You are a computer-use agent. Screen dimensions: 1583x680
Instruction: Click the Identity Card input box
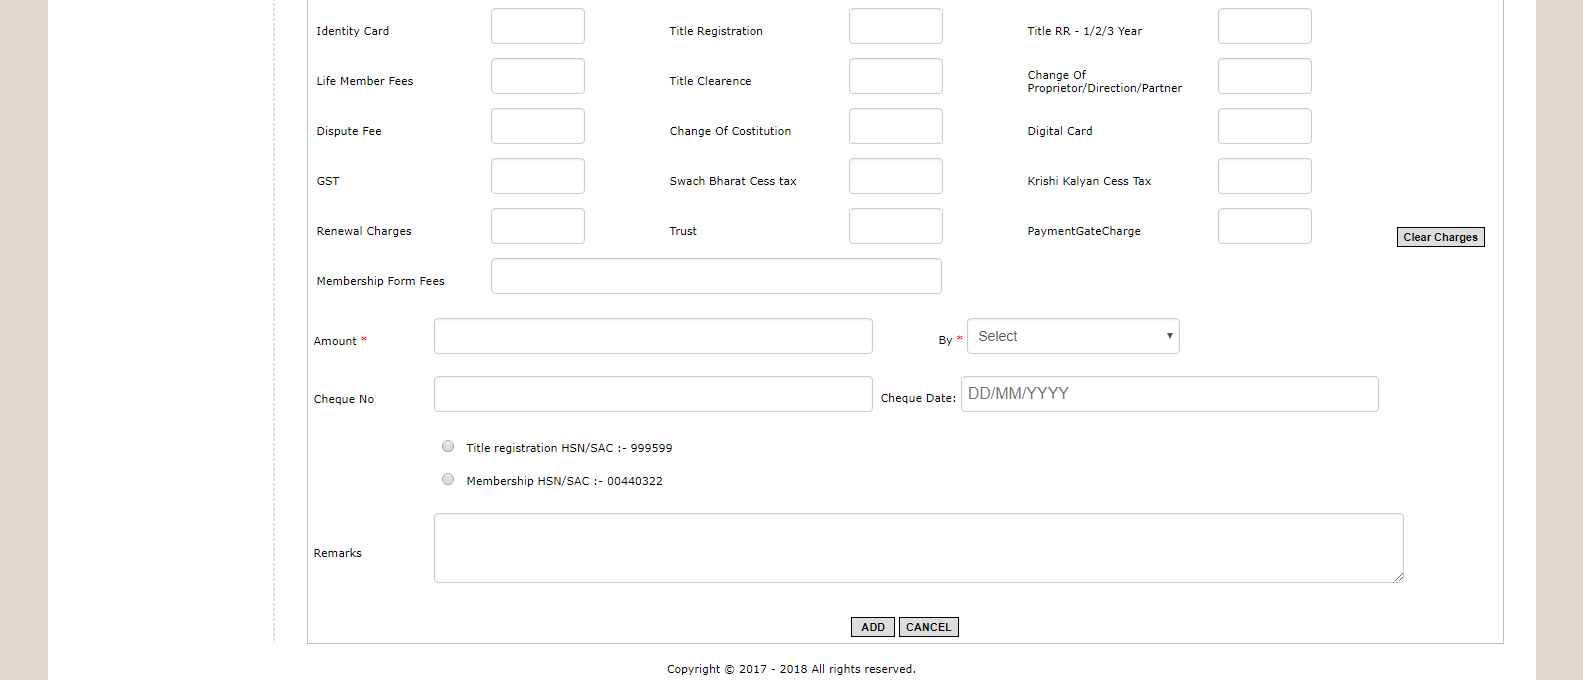click(537, 26)
